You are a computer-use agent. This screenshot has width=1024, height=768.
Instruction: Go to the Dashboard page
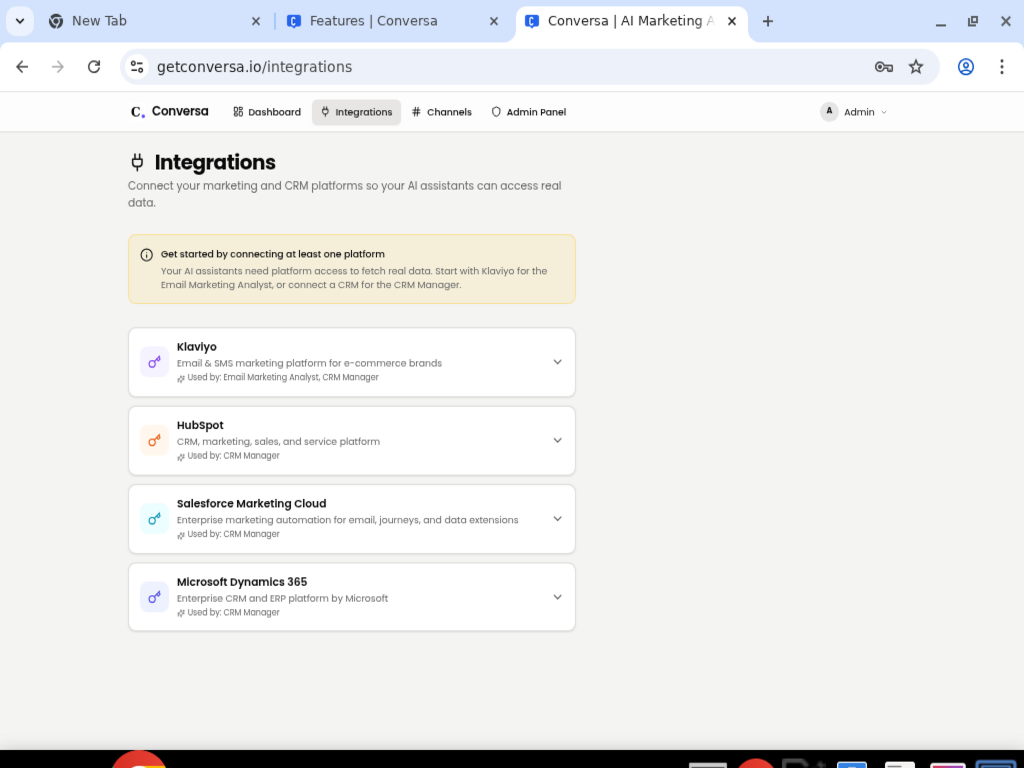267,112
